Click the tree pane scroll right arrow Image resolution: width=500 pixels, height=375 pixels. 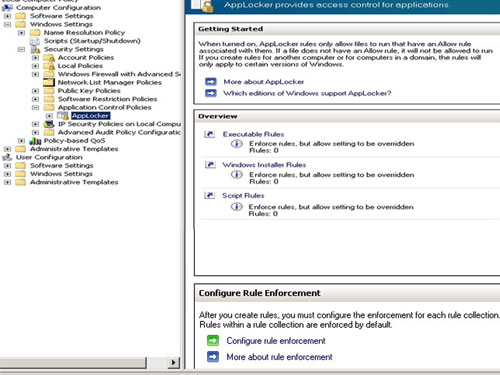pyautogui.click(x=173, y=362)
